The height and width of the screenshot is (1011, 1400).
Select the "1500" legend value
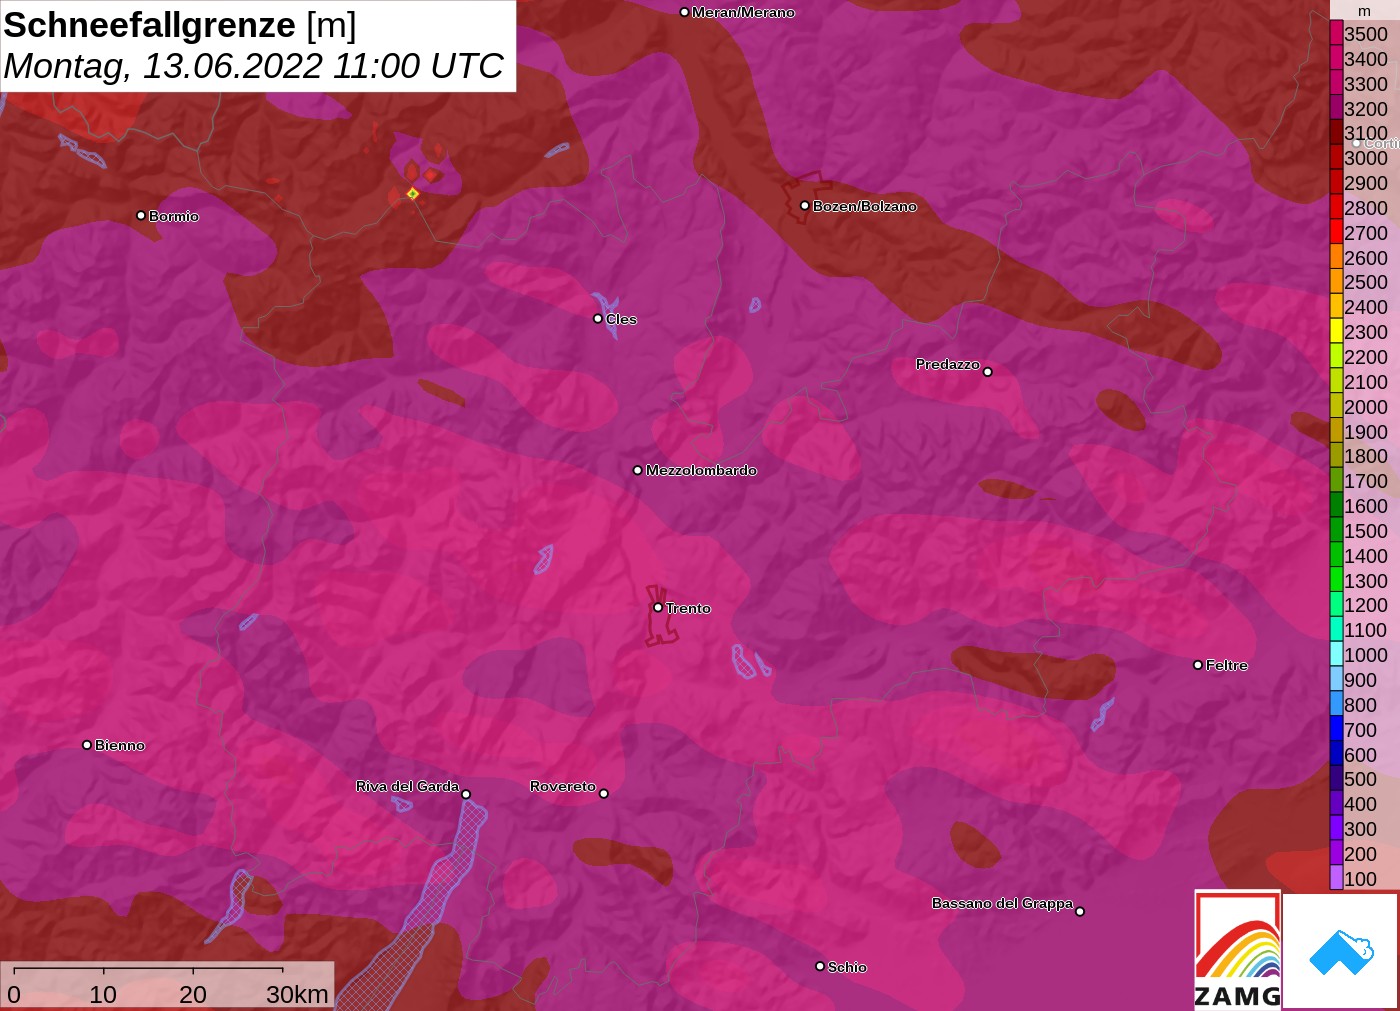coord(1366,531)
